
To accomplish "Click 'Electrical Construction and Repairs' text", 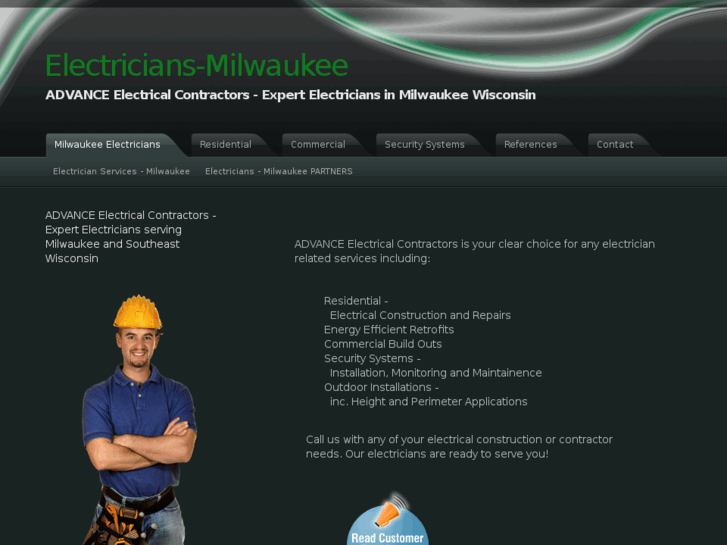I will coord(420,315).
